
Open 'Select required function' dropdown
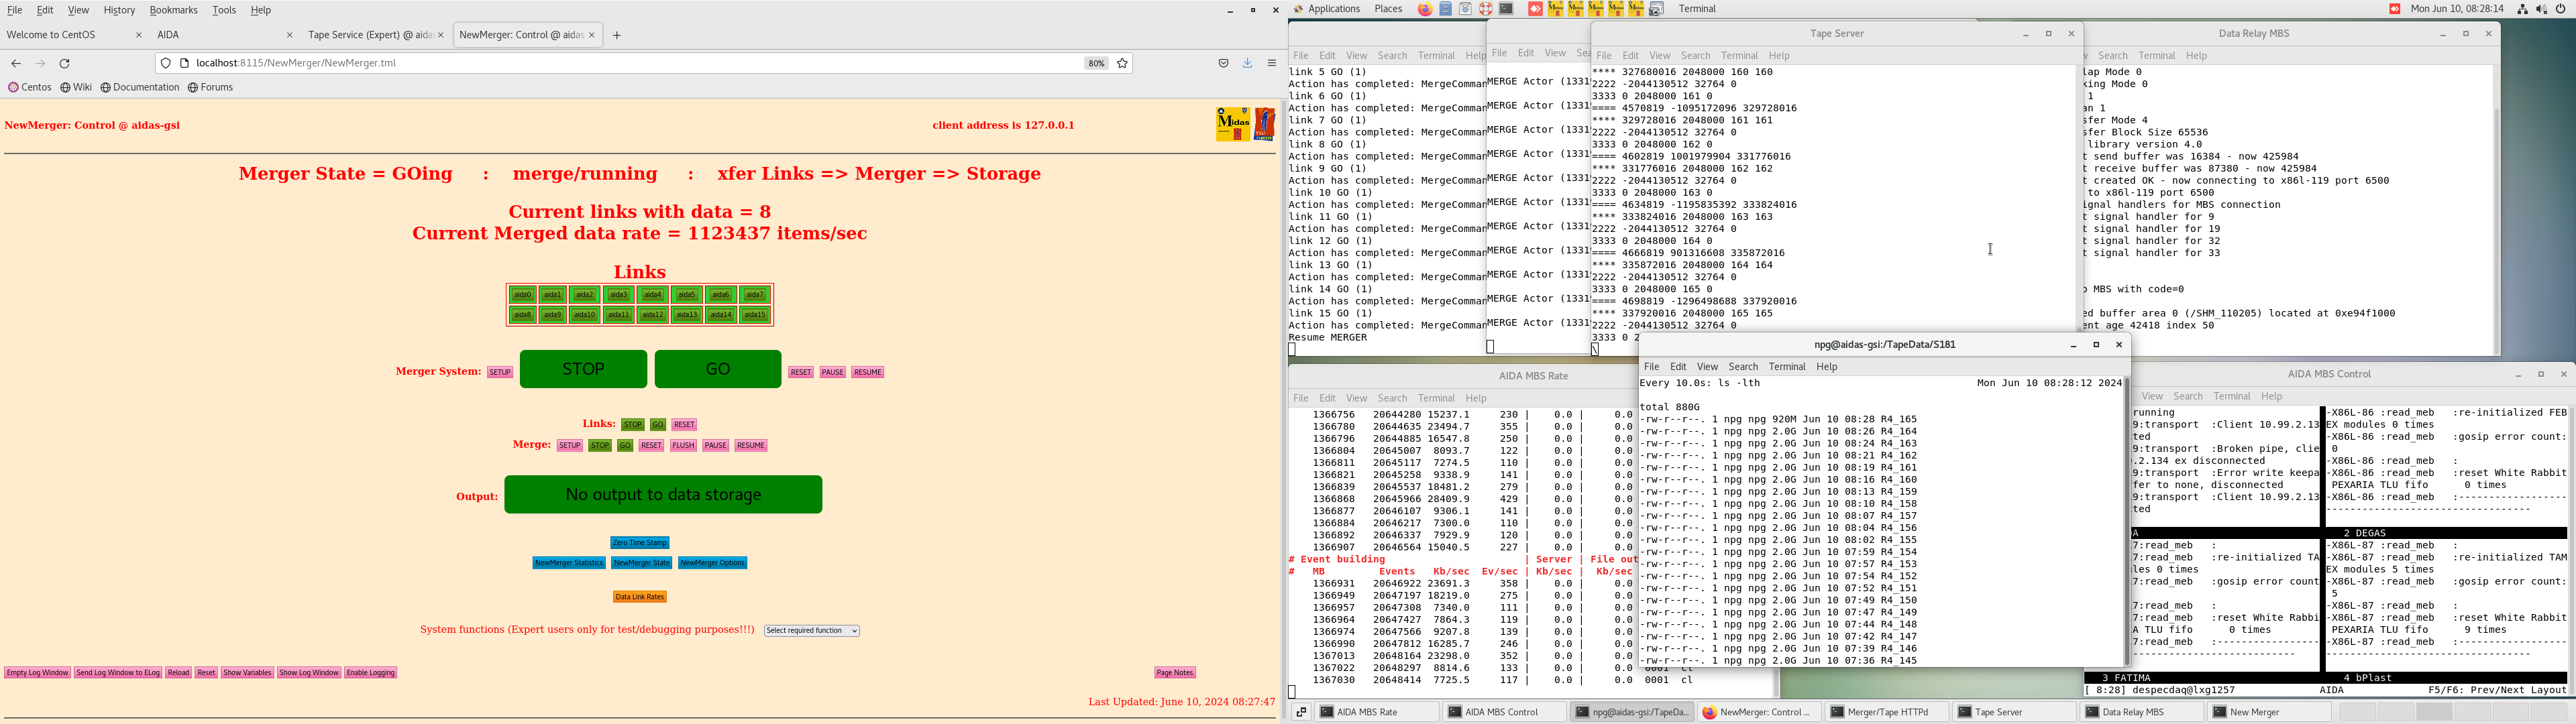click(812, 631)
